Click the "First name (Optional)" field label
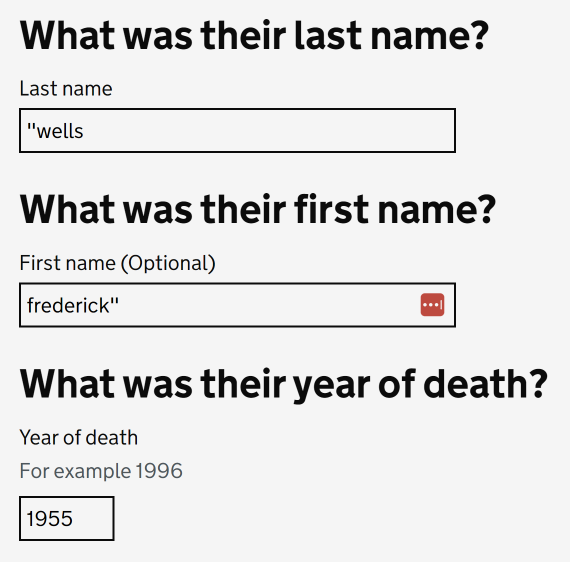Image resolution: width=570 pixels, height=562 pixels. point(117,263)
